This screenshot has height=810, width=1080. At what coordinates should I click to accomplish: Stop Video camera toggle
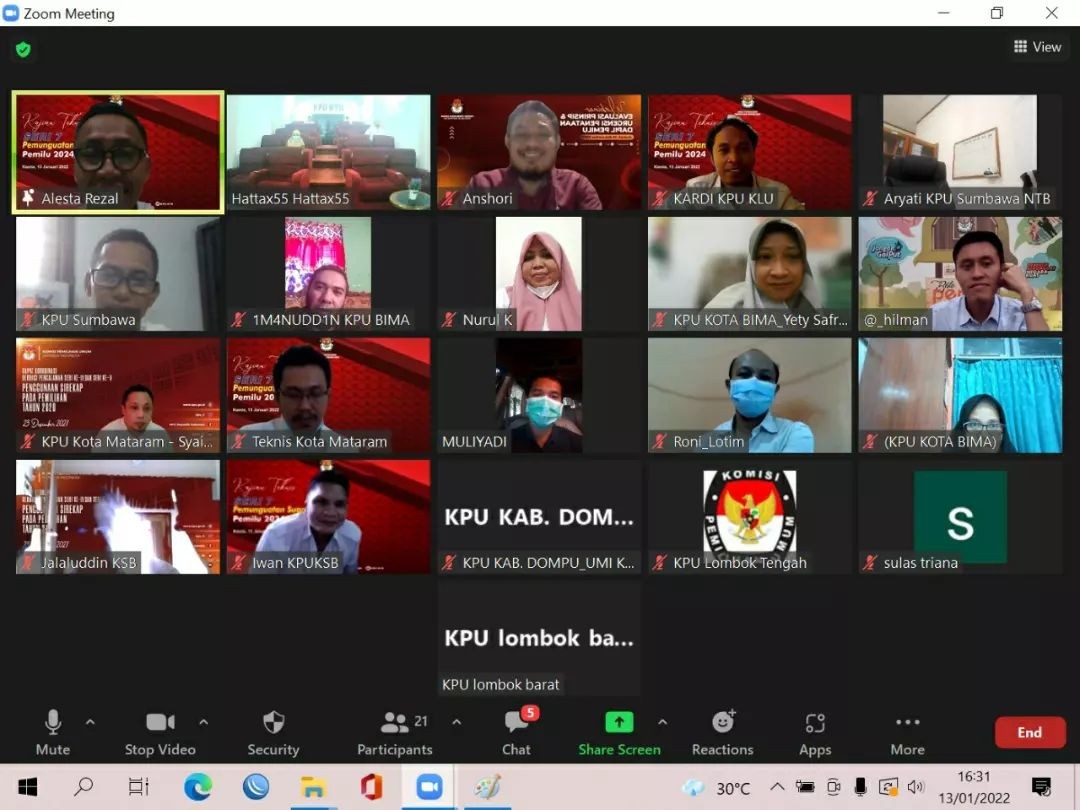pos(160,732)
